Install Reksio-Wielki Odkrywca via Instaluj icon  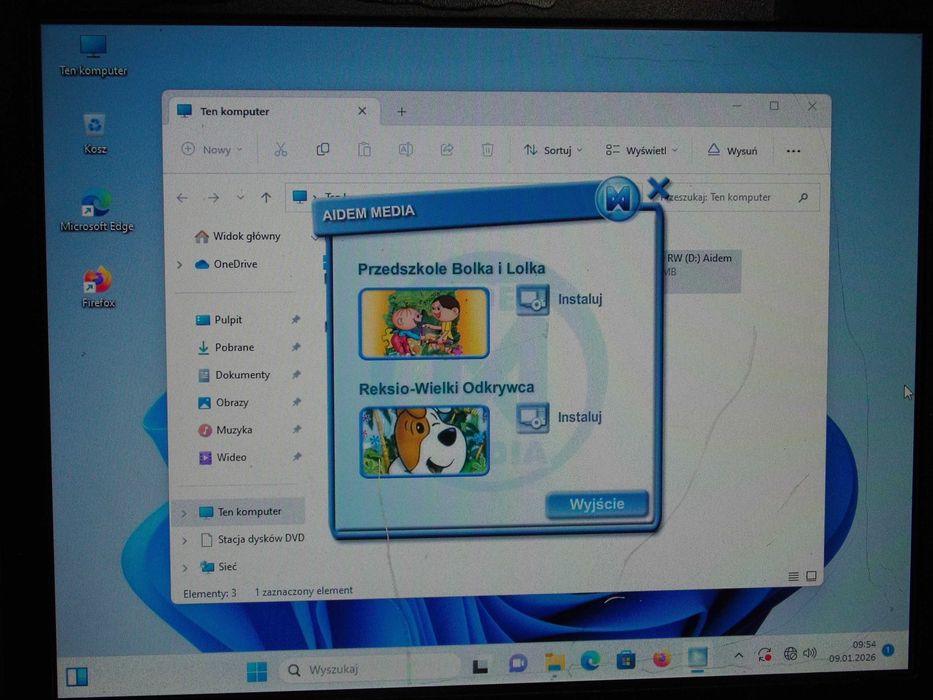pos(533,417)
